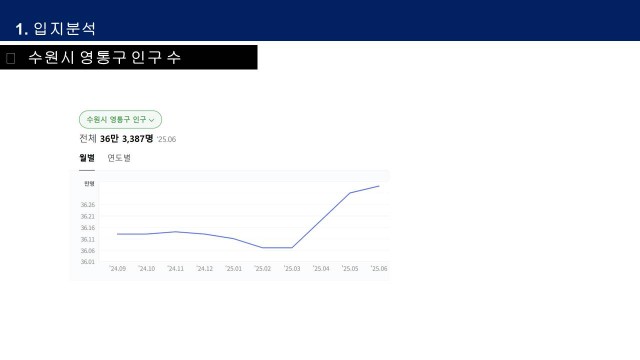Click the '25.03 x-axis label
Screen dimensions: 640x360
coord(292,269)
